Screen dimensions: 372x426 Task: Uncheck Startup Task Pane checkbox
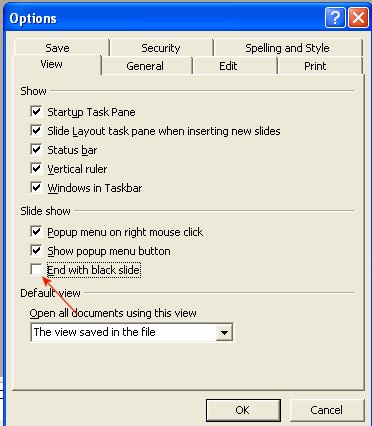36,111
